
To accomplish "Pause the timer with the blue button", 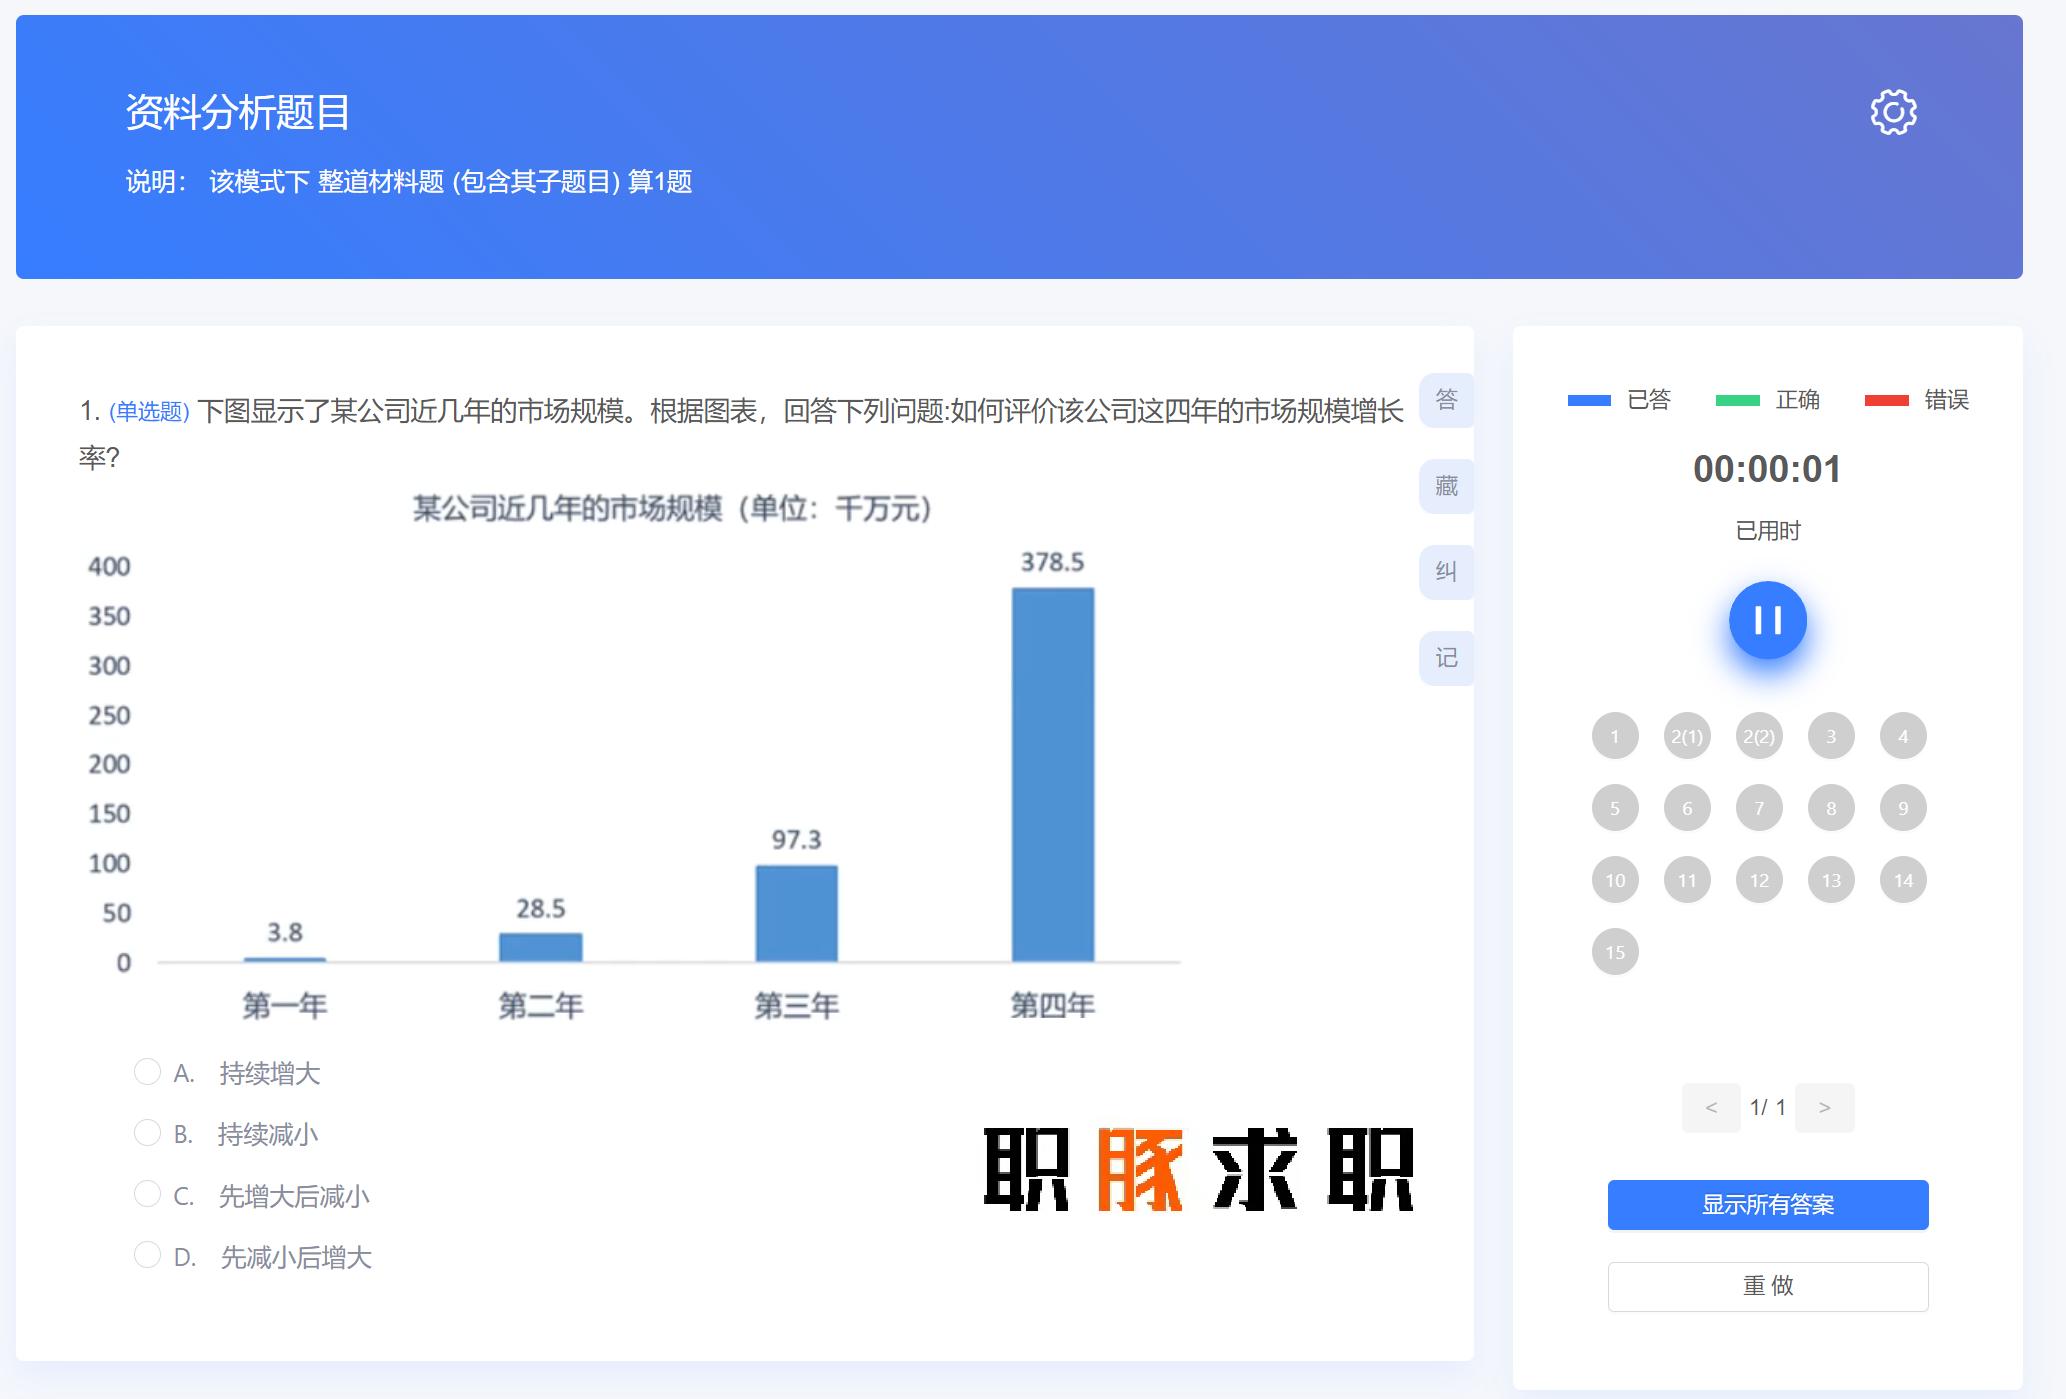I will coord(1767,620).
